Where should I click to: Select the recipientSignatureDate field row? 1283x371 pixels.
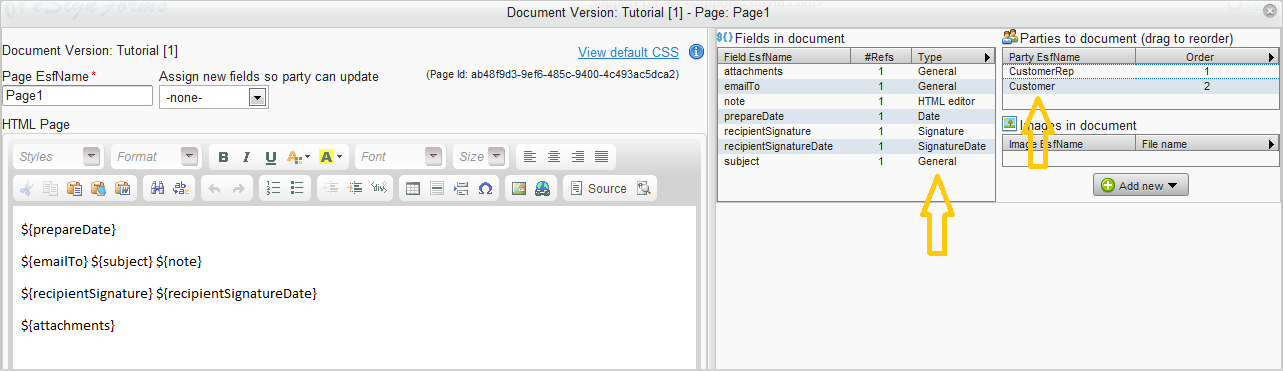pos(857,146)
